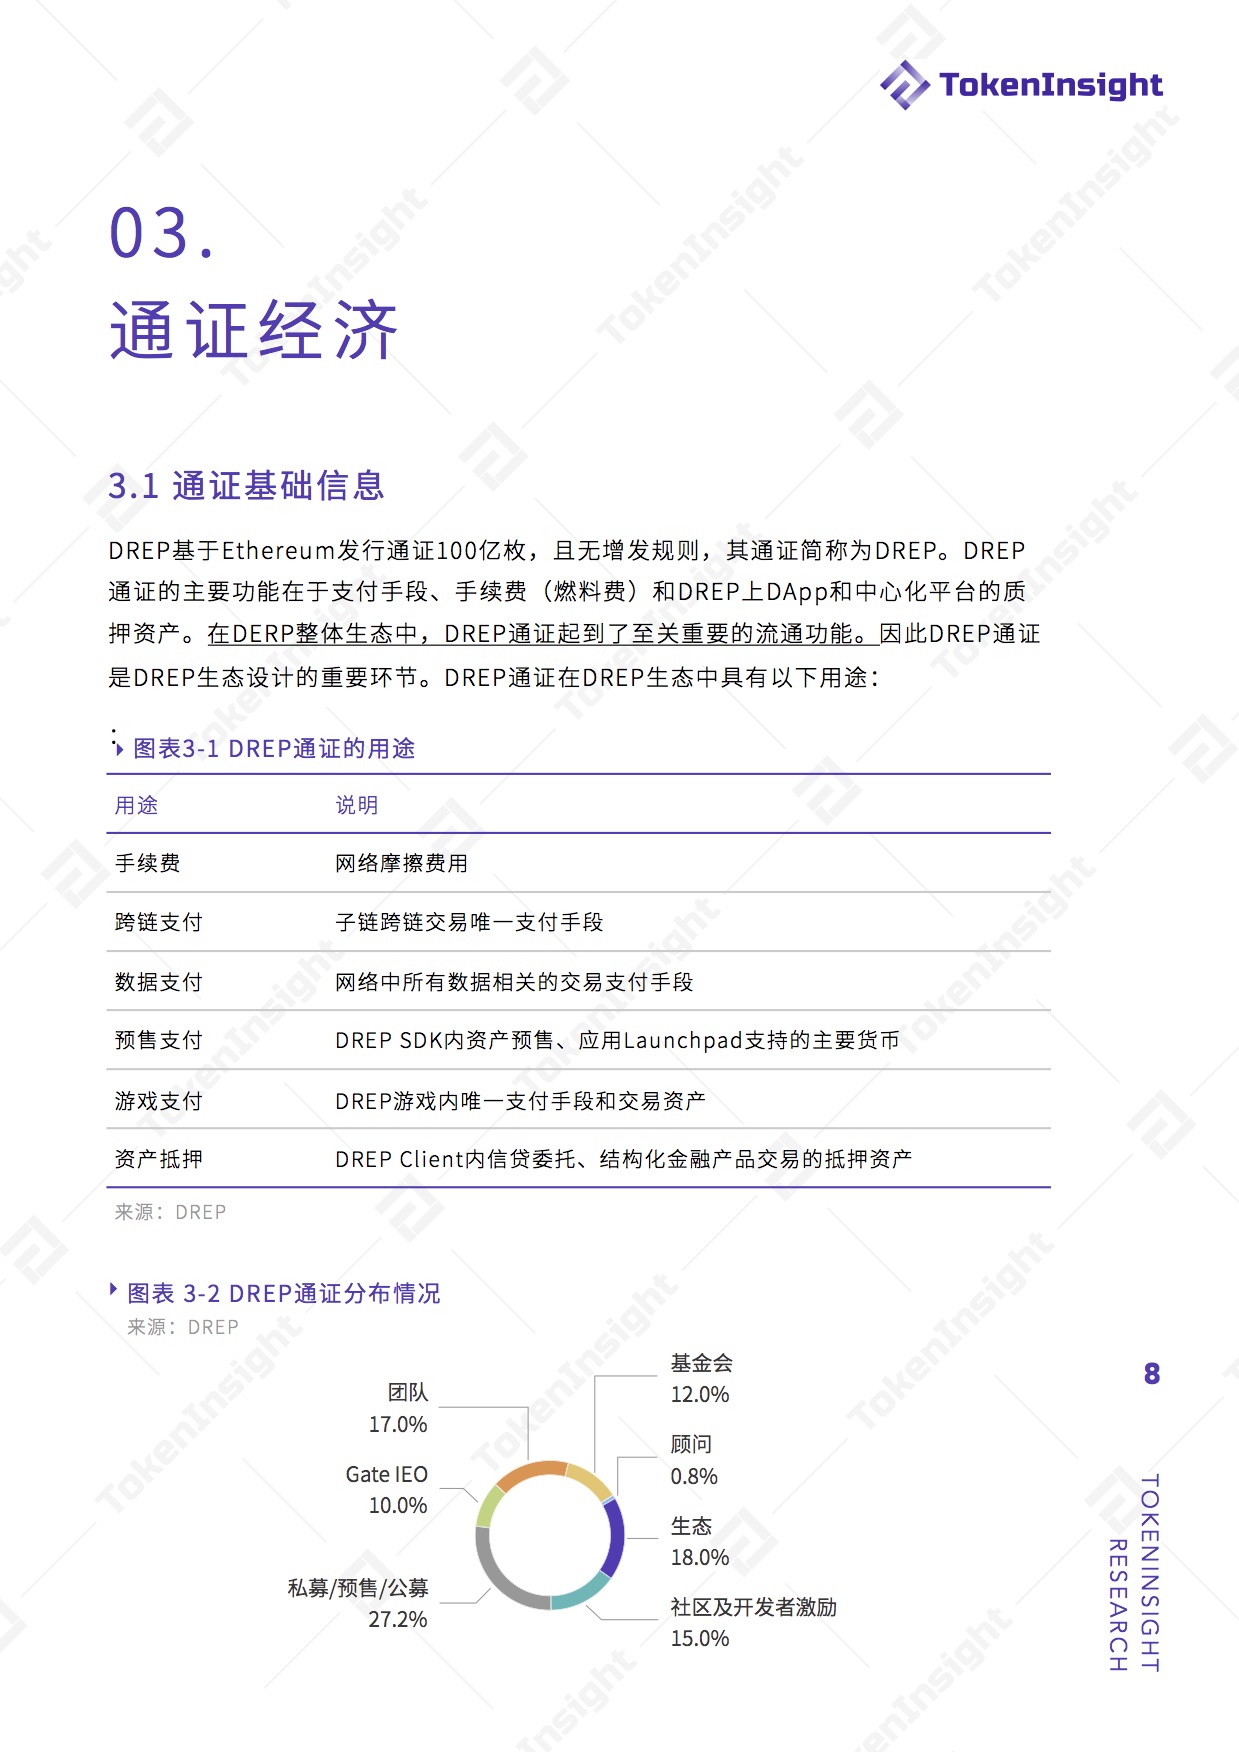Screen dimensions: 1239x1752
Task: Select the '资产抵押' table cell
Action: [158, 1159]
